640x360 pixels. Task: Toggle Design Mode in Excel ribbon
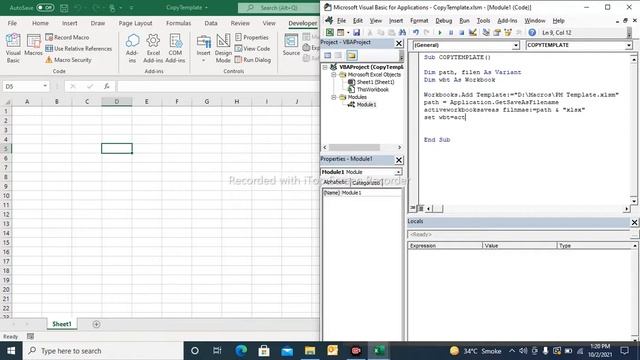click(x=223, y=48)
